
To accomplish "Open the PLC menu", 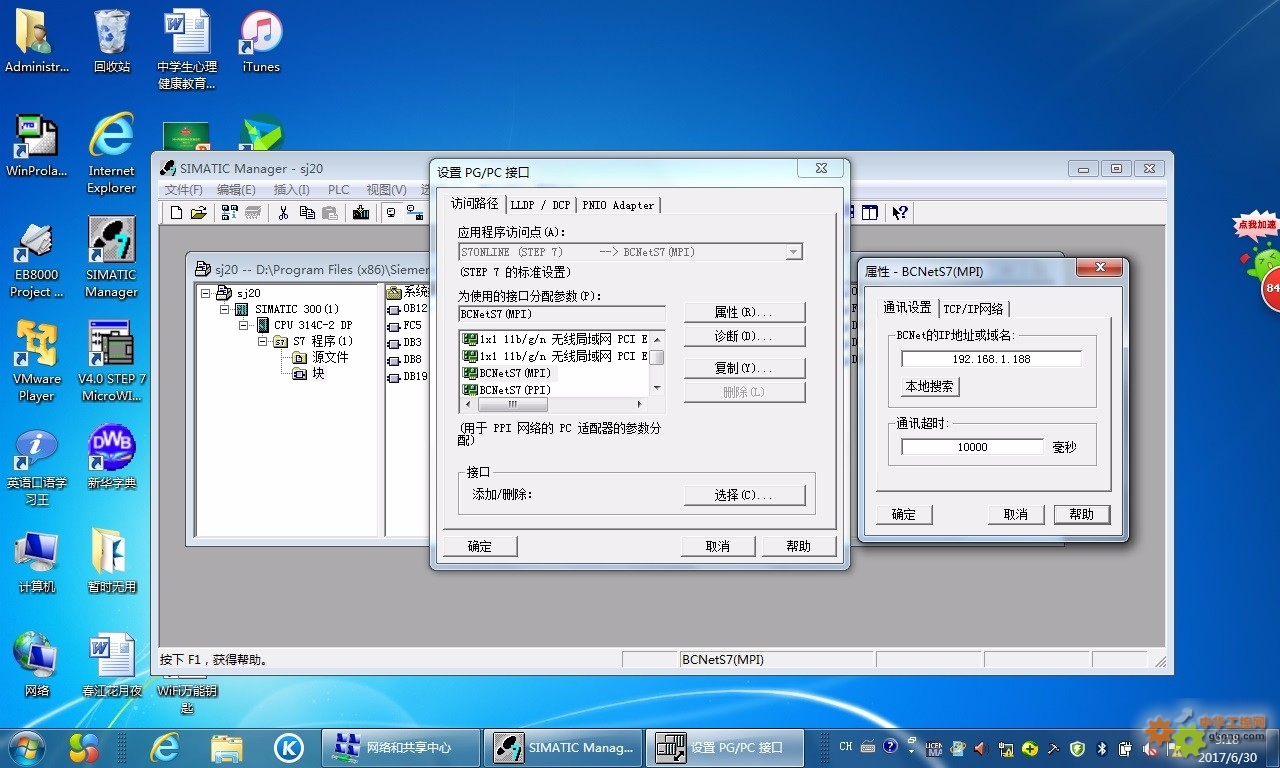I will pos(338,190).
